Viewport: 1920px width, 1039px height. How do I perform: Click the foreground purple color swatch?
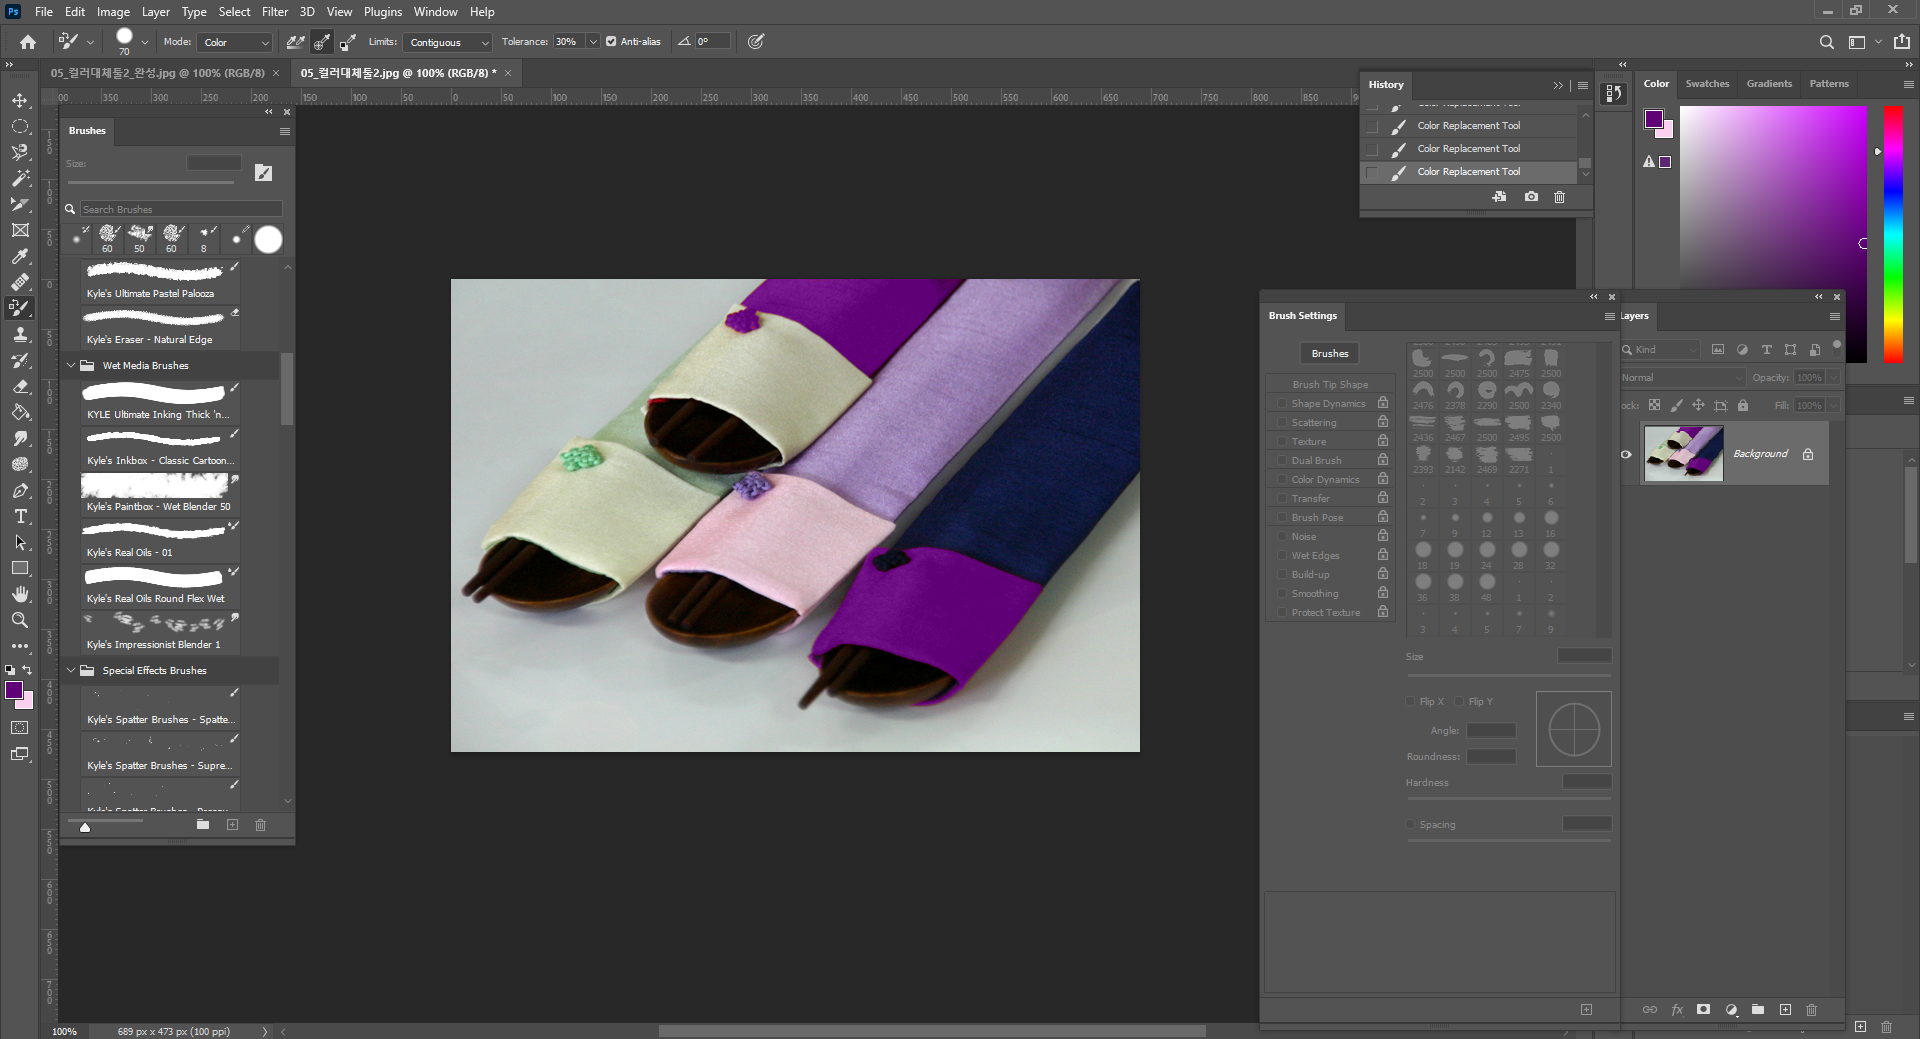click(x=14, y=691)
